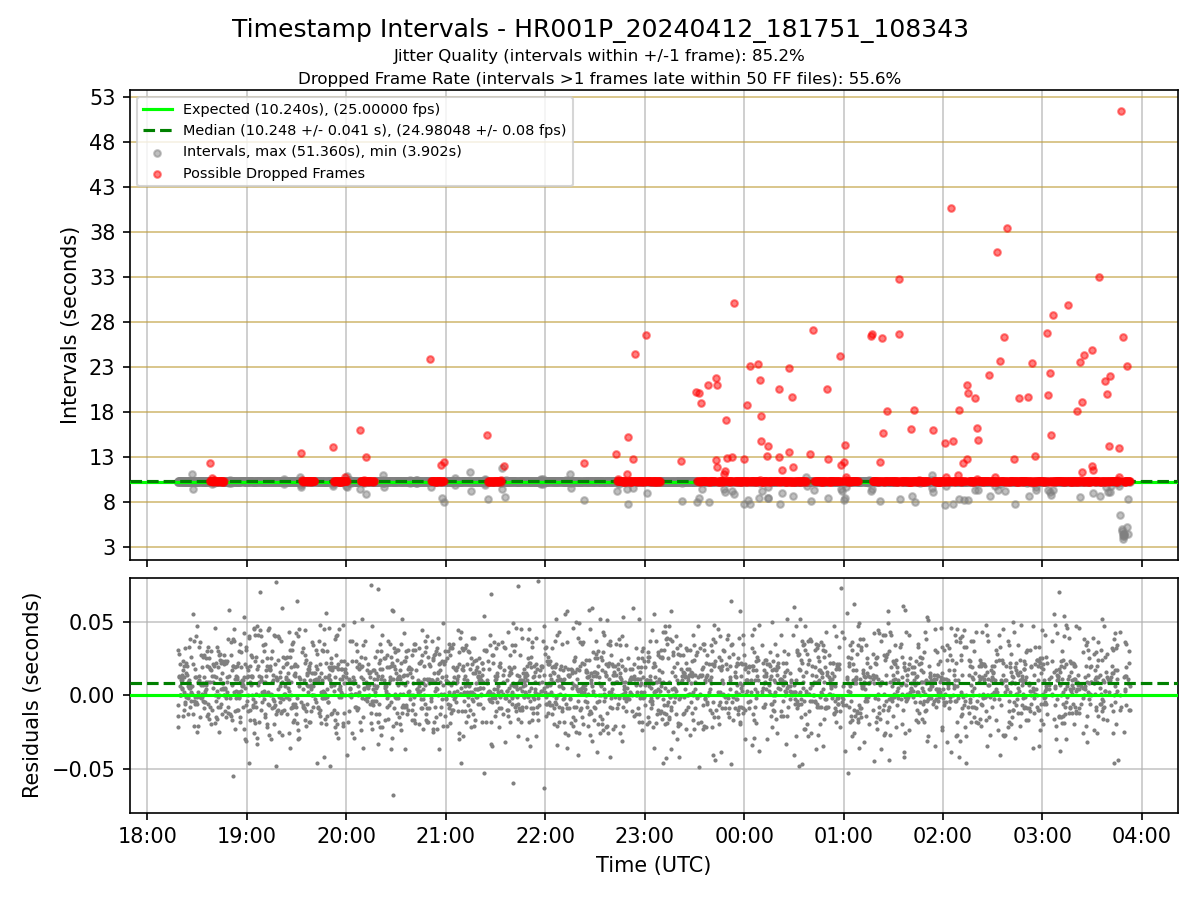Click the 33 y-axis tick label
The image size is (1200, 900).
pyautogui.click(x=104, y=277)
